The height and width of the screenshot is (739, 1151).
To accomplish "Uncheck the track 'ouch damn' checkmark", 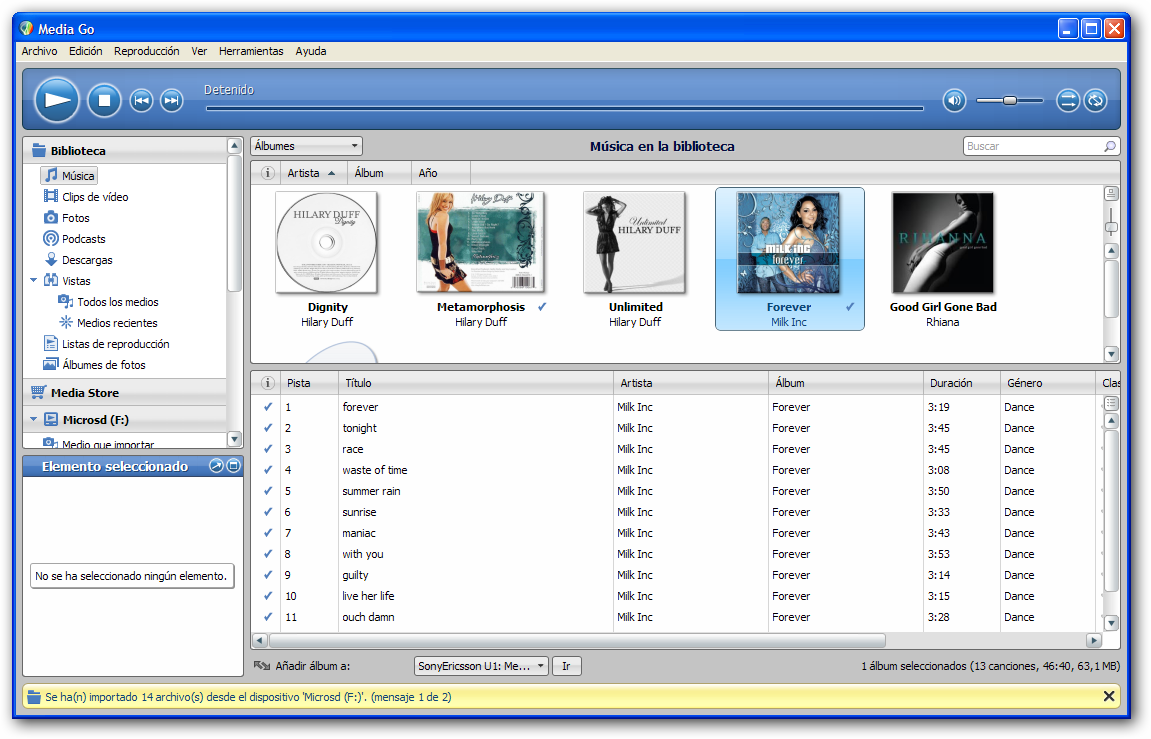I will (x=267, y=617).
